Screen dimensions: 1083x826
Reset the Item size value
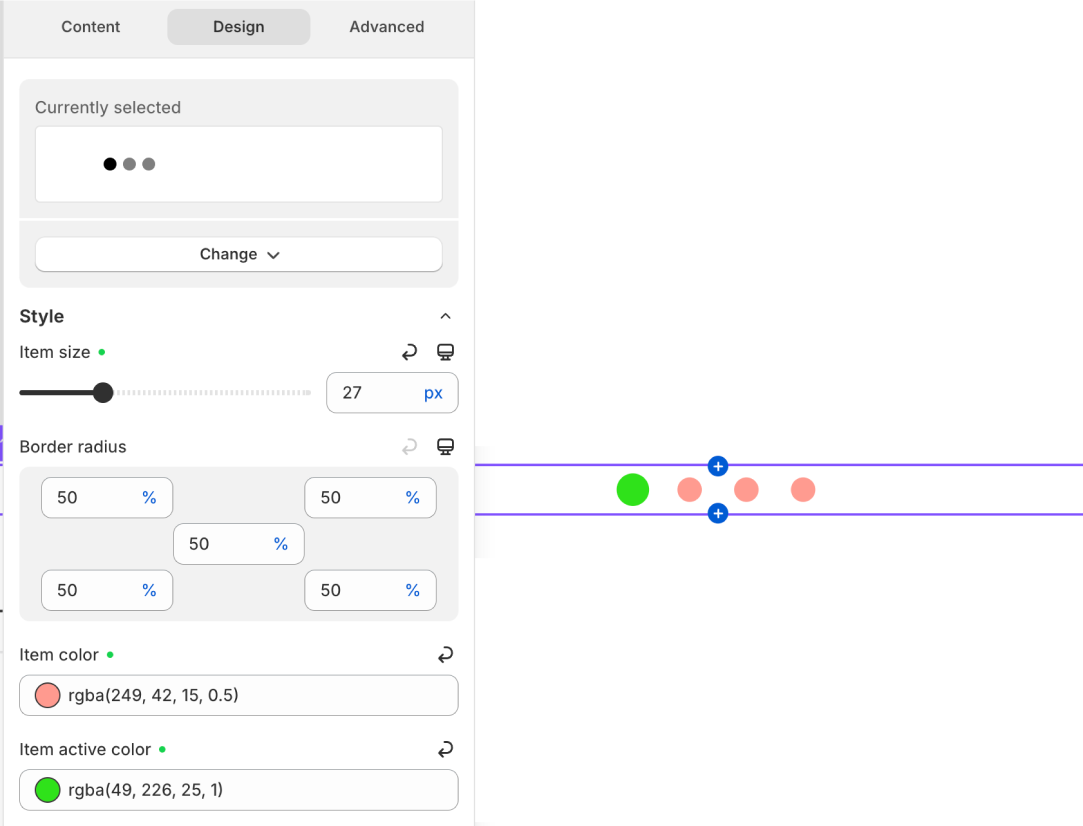pyautogui.click(x=409, y=352)
